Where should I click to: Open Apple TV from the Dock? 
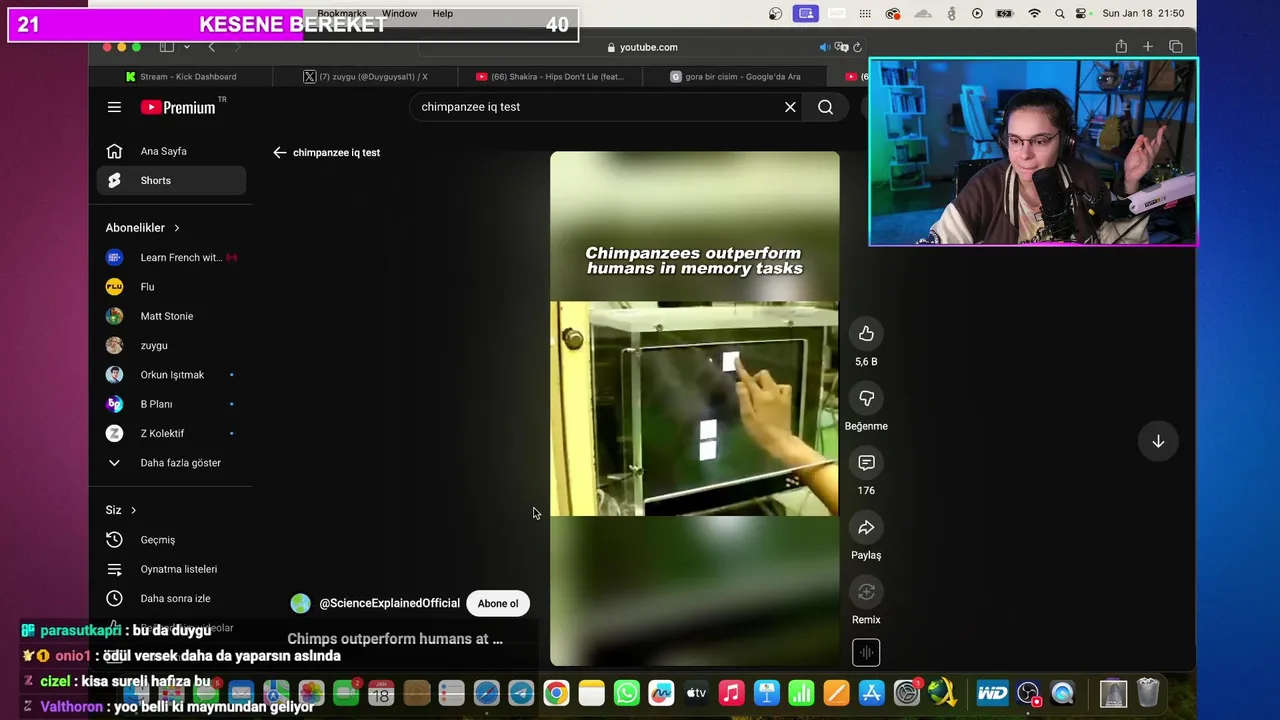pos(696,693)
